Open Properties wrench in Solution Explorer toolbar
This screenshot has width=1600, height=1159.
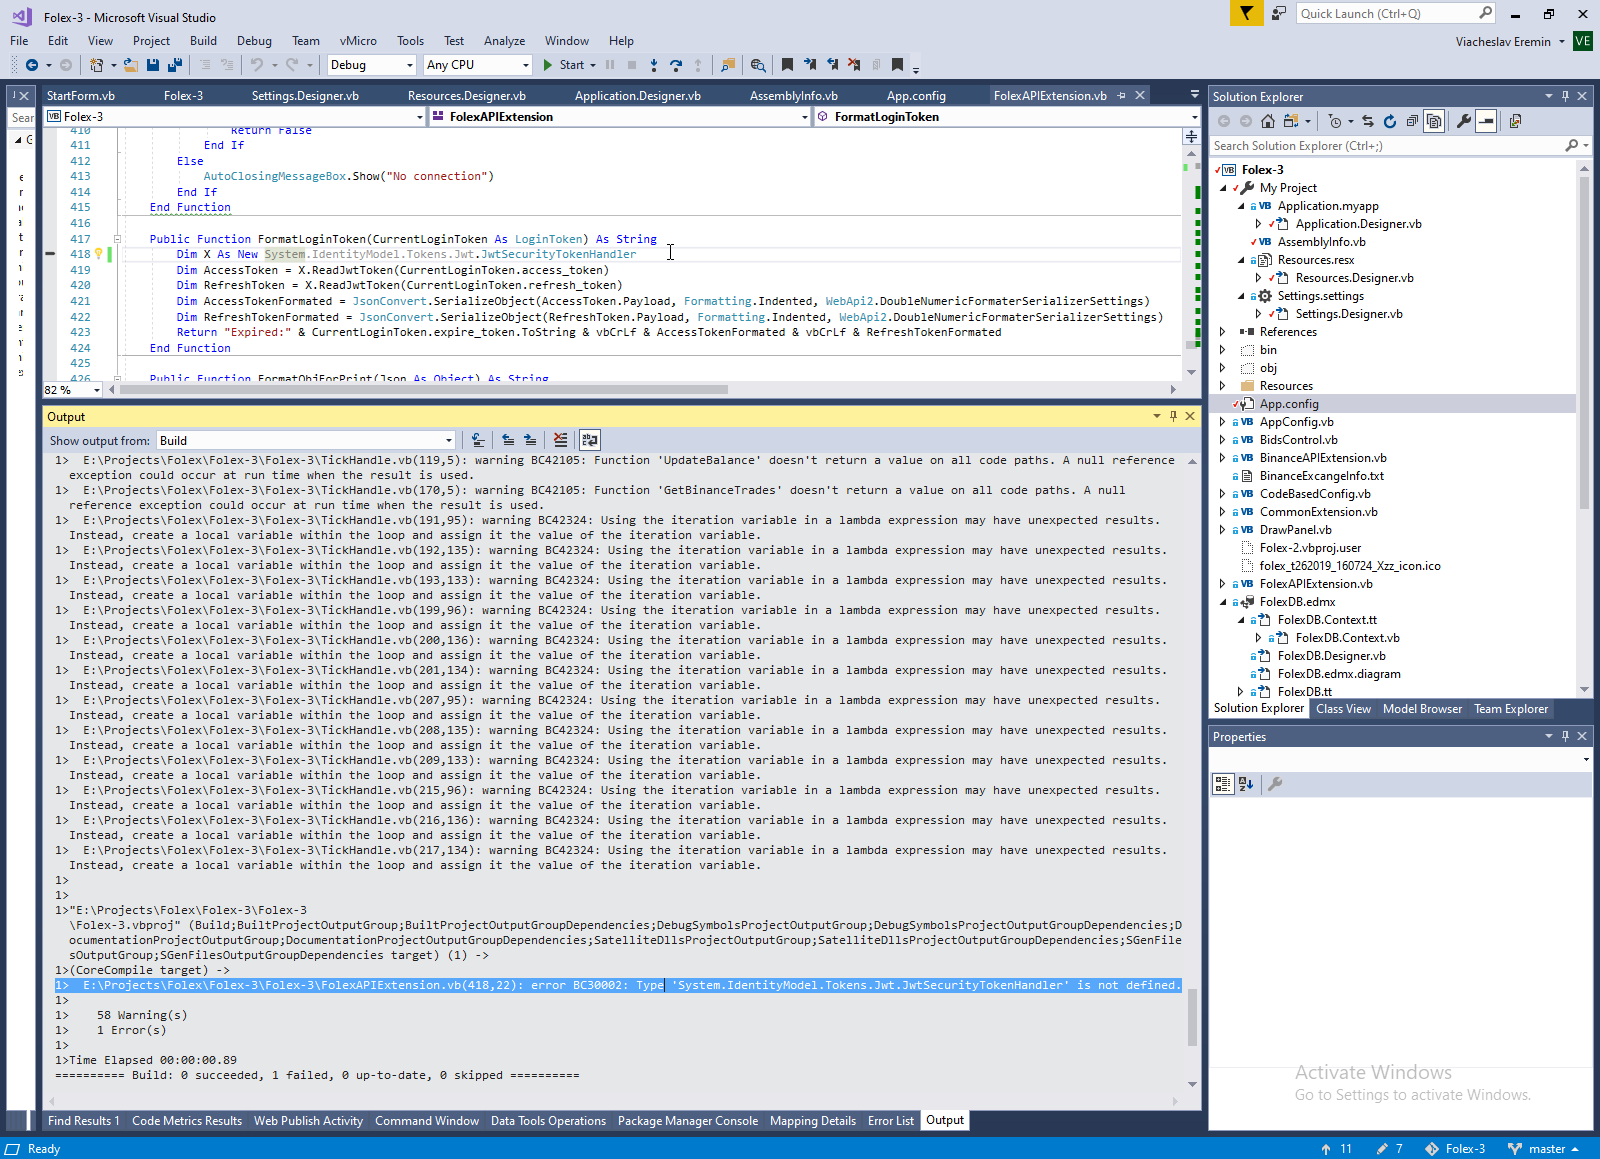(x=1464, y=121)
